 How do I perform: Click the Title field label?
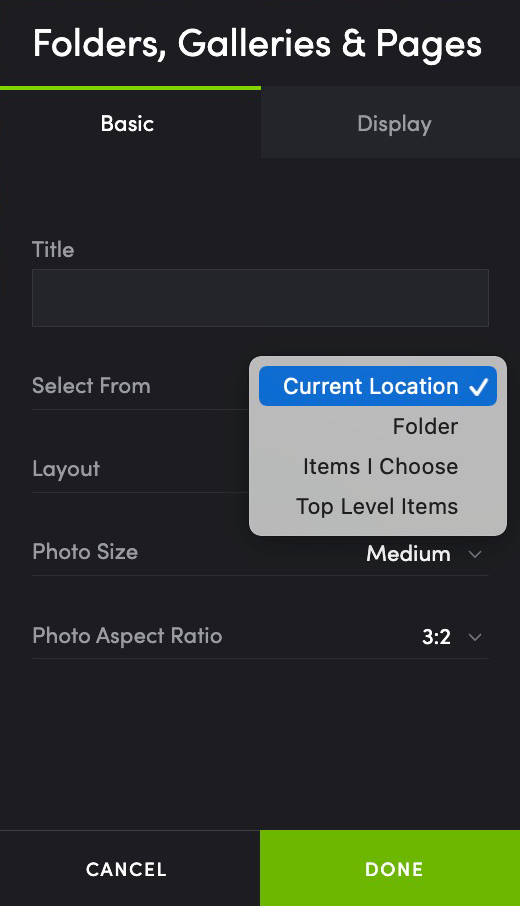coord(53,250)
